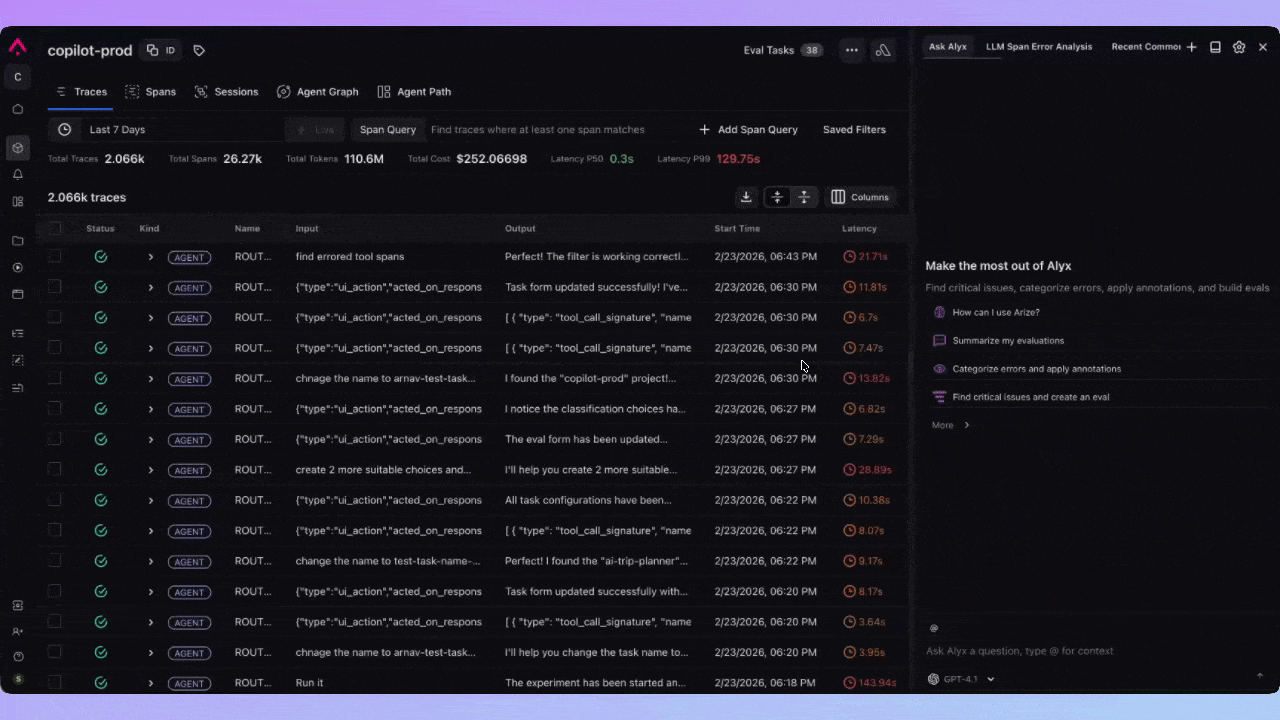The width and height of the screenshot is (1280, 720).
Task: Expand the 28.89s latency trace row
Action: 151,470
